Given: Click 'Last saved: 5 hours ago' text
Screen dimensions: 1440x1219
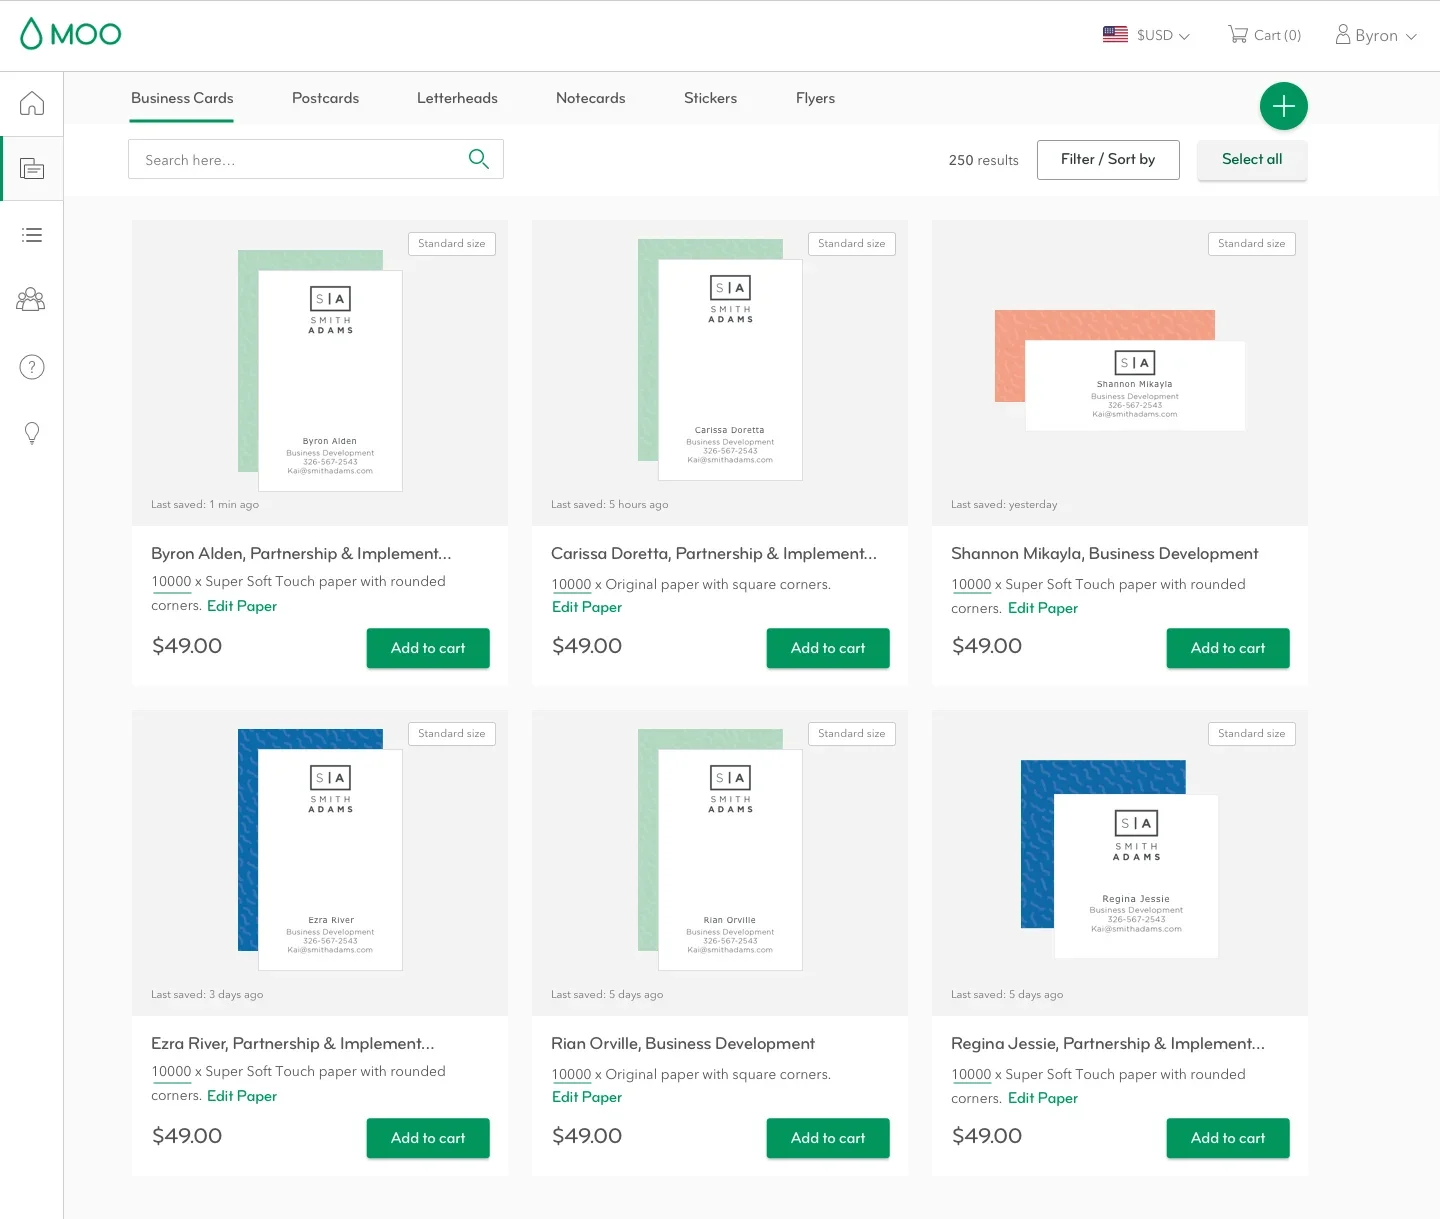Looking at the screenshot, I should tap(610, 505).
